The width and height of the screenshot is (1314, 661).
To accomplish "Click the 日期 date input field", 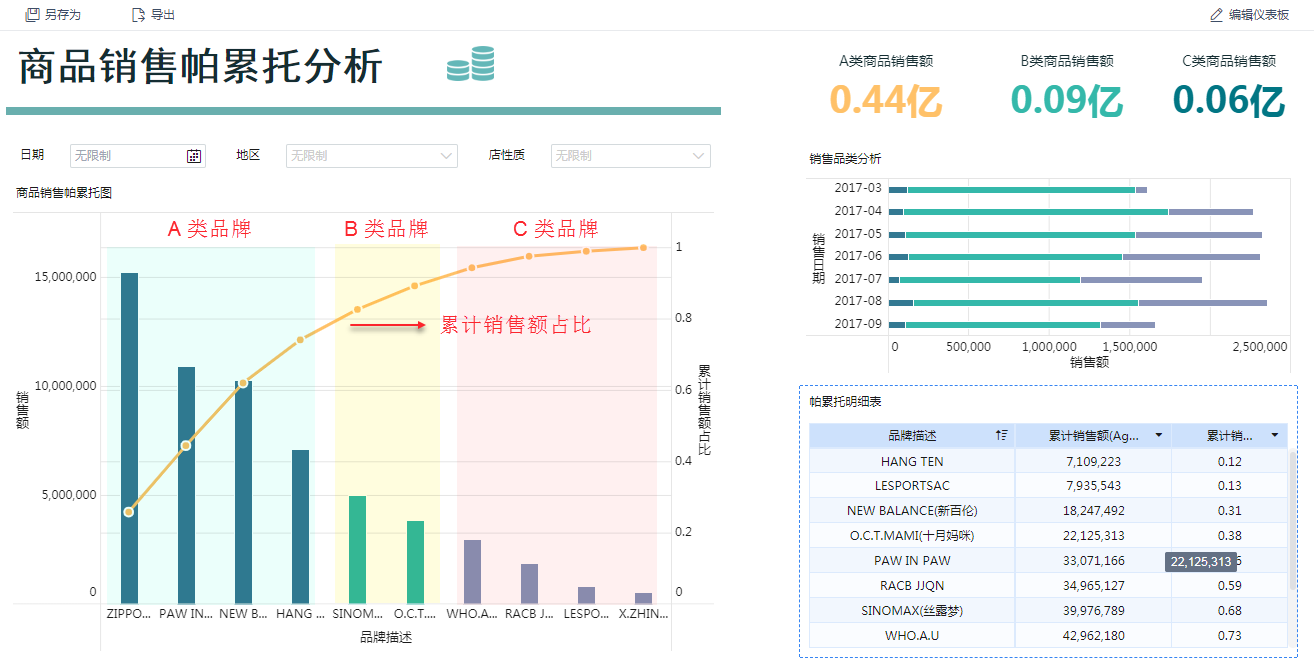I will coord(138,156).
